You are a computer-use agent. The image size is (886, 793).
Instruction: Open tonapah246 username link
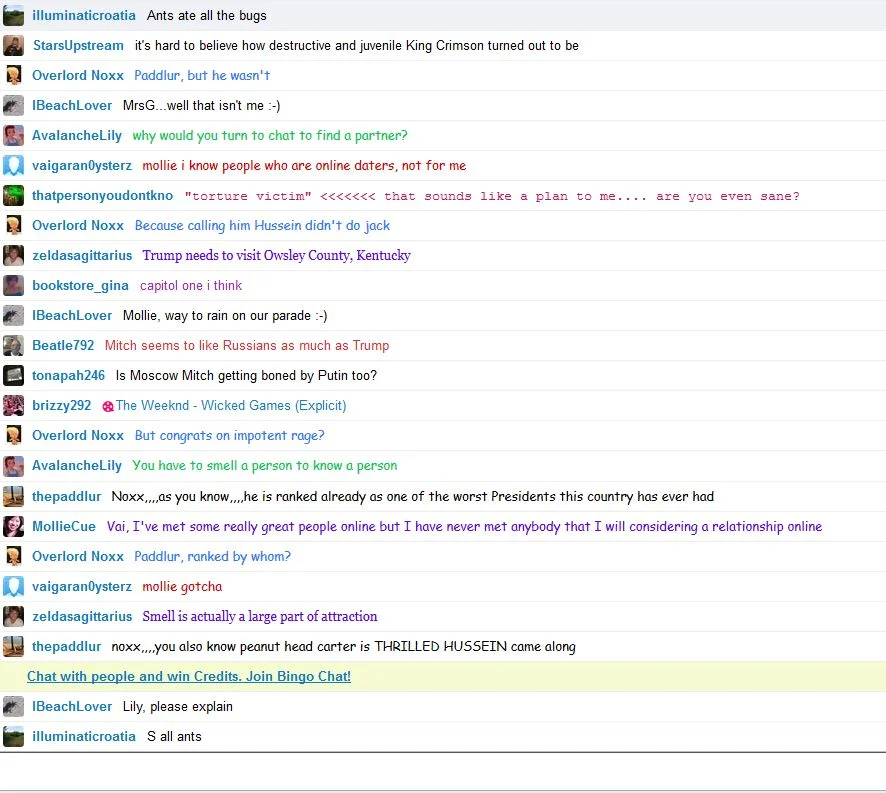click(68, 375)
